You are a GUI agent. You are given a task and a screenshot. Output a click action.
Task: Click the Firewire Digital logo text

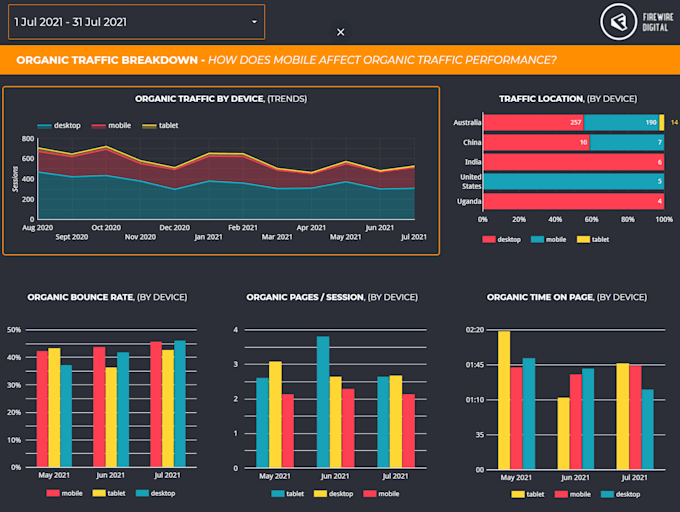coord(657,22)
